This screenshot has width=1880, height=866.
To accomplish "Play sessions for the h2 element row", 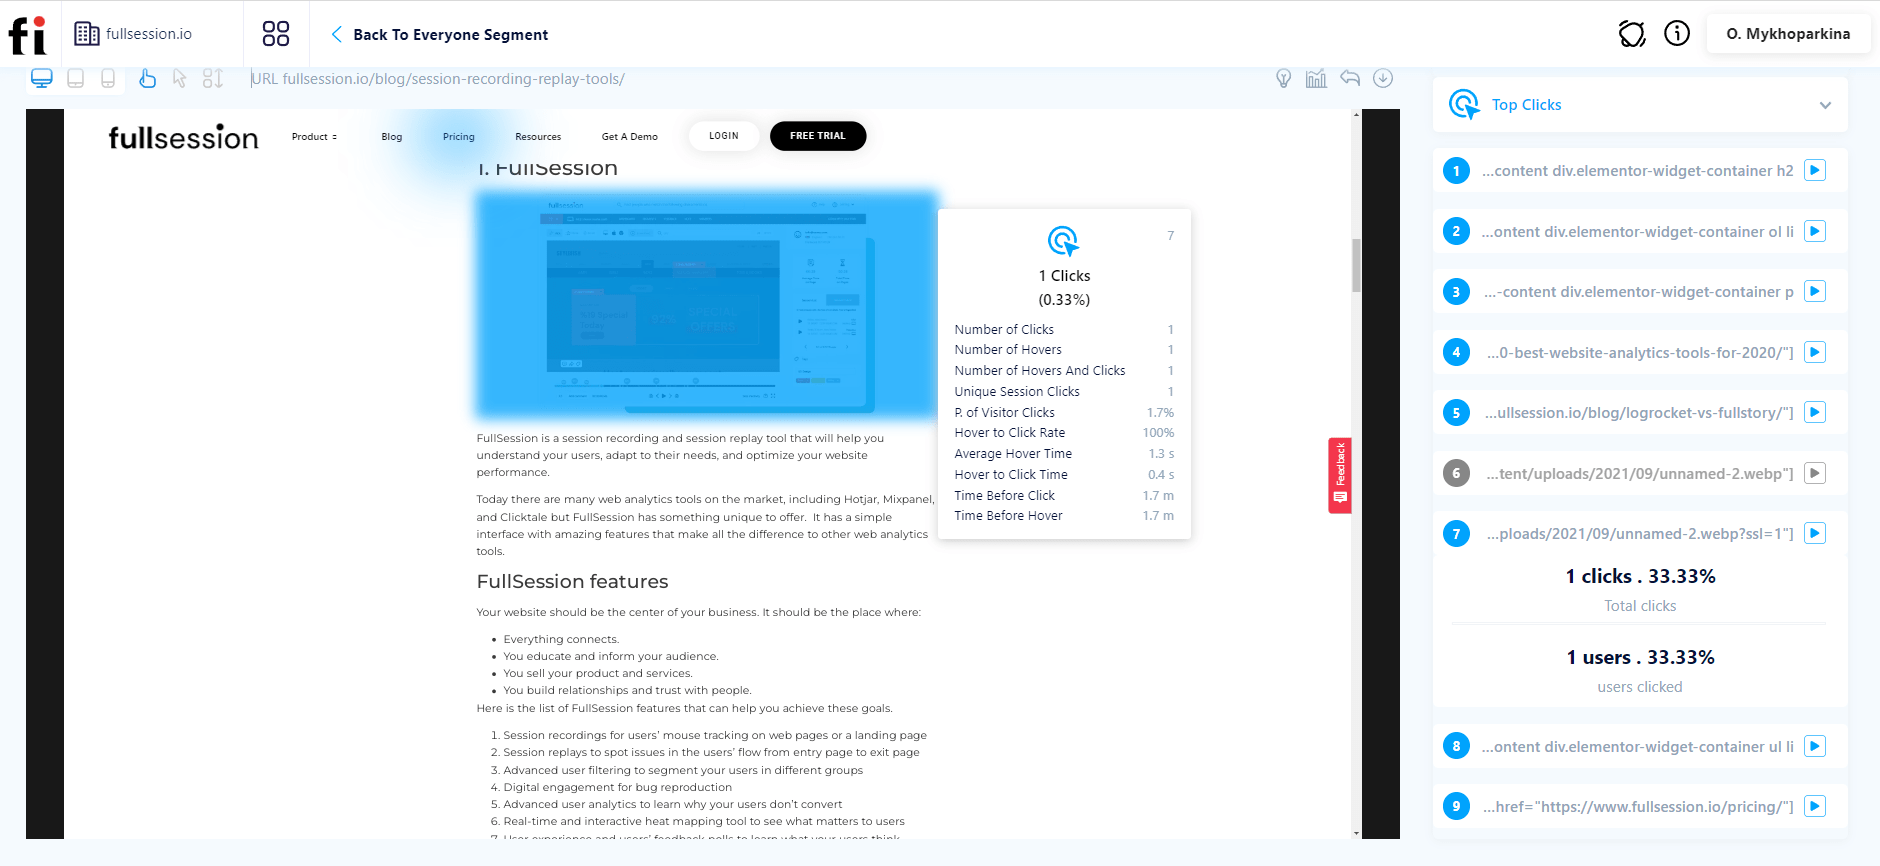I will (1815, 170).
